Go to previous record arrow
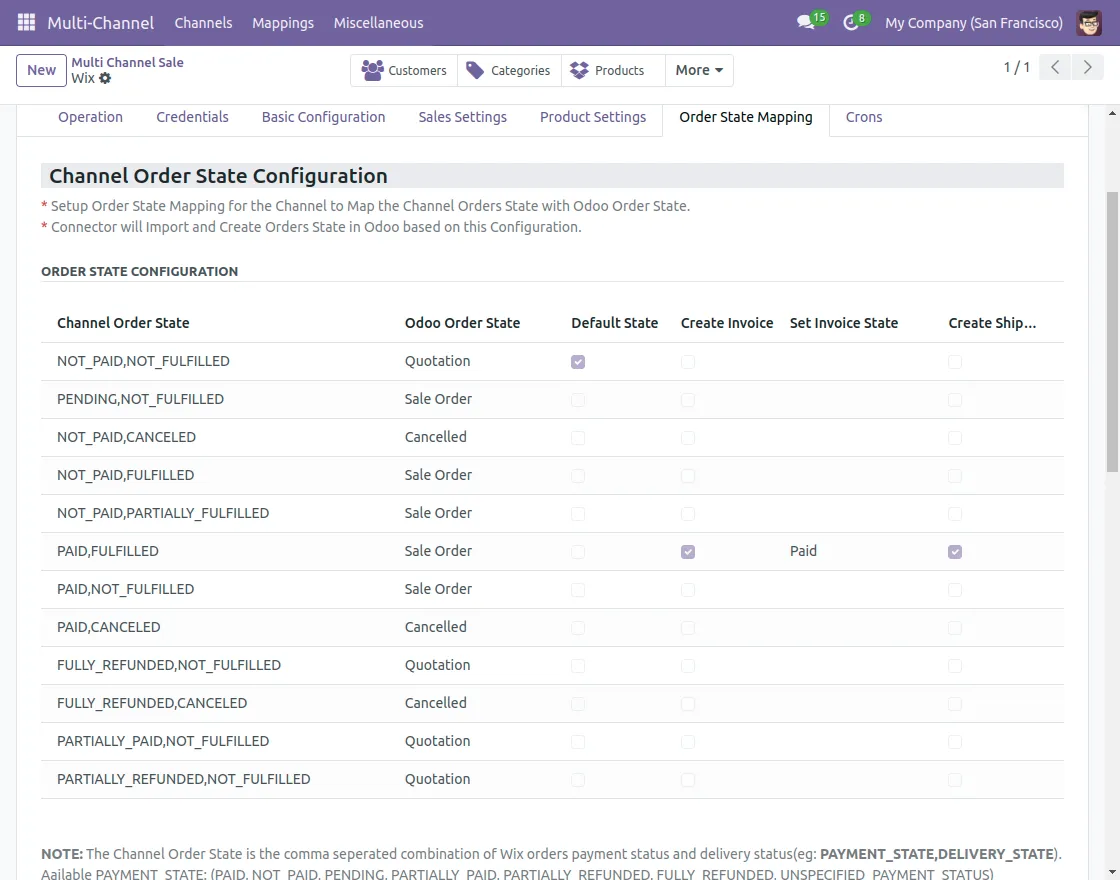 coord(1055,68)
